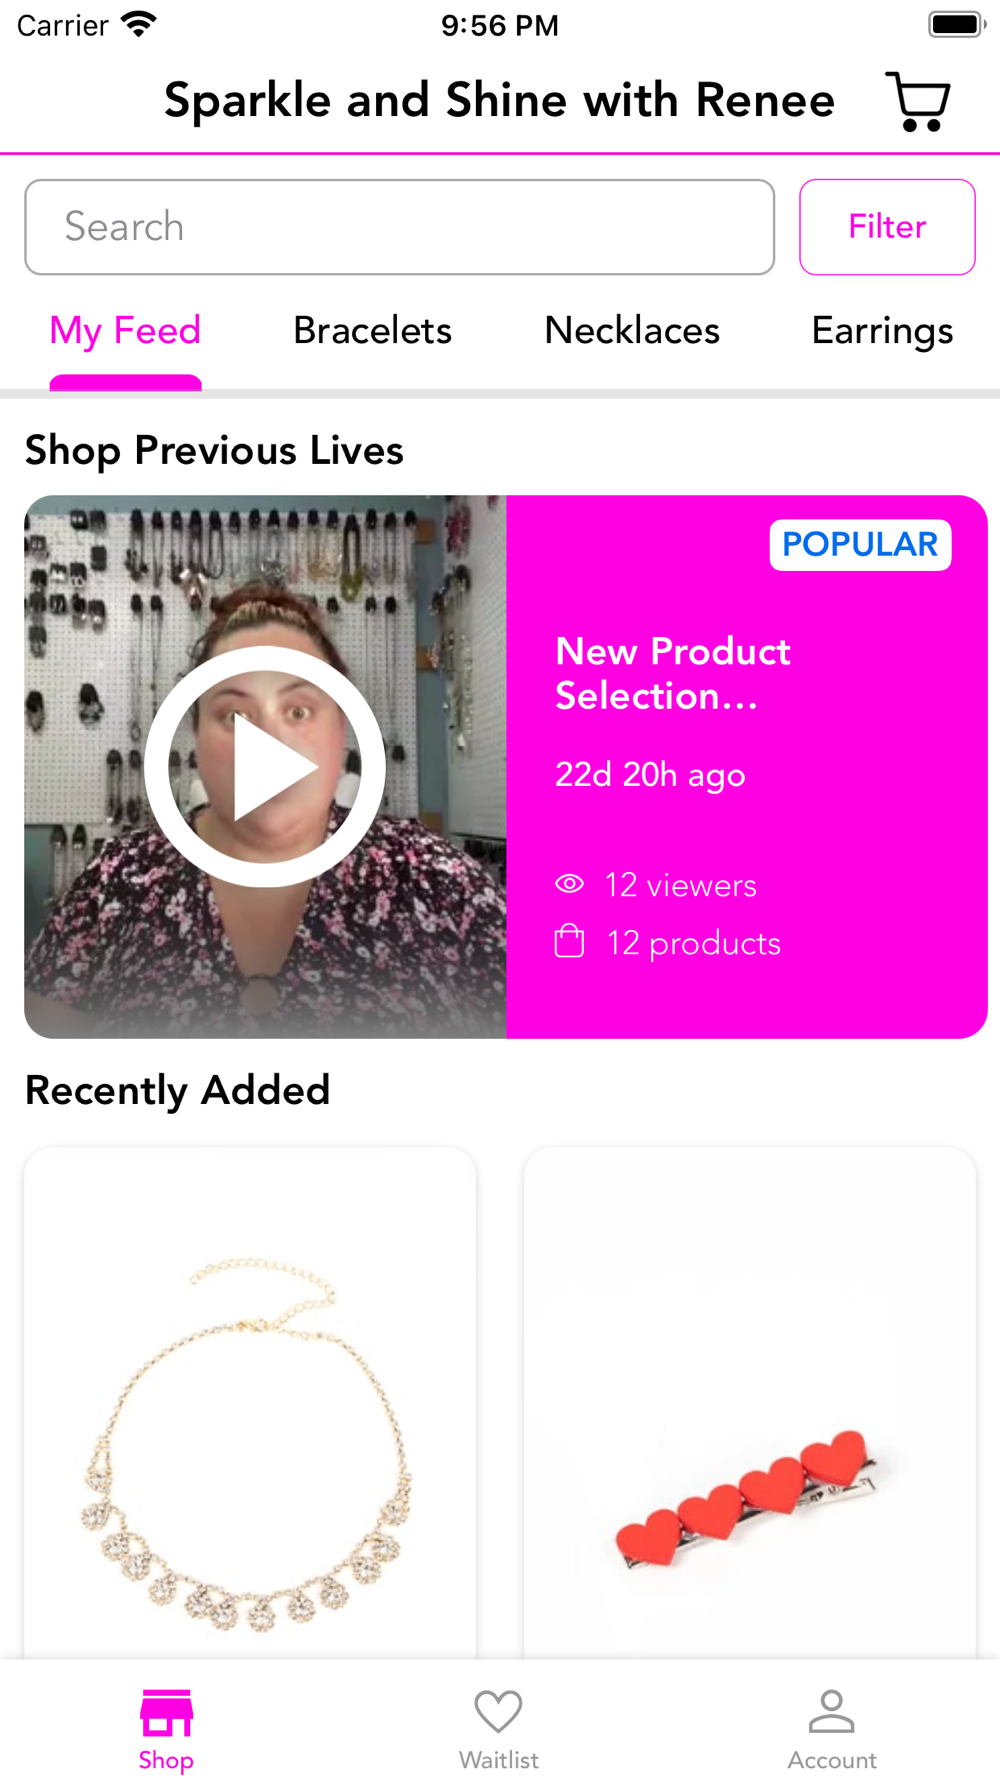Tap the products bag icon
This screenshot has width=1000, height=1778.
point(569,941)
